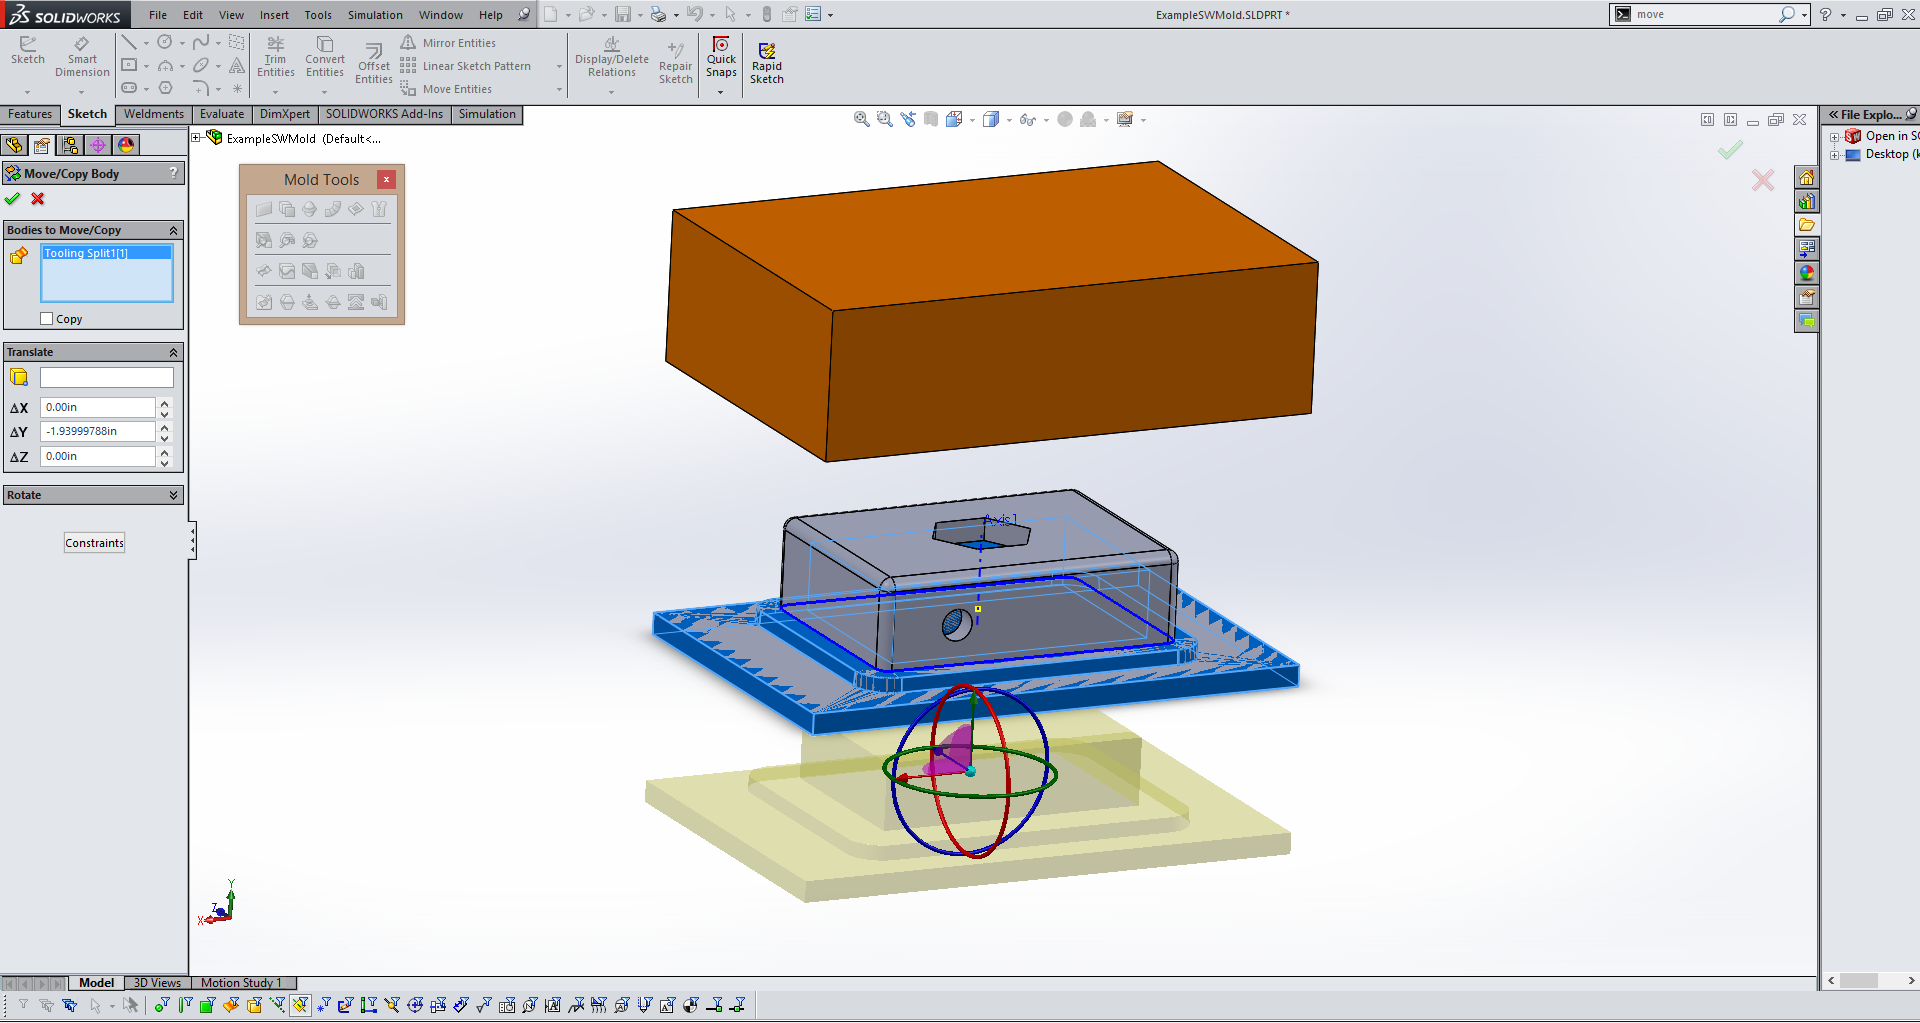Click Zoom to Area icon

click(884, 119)
